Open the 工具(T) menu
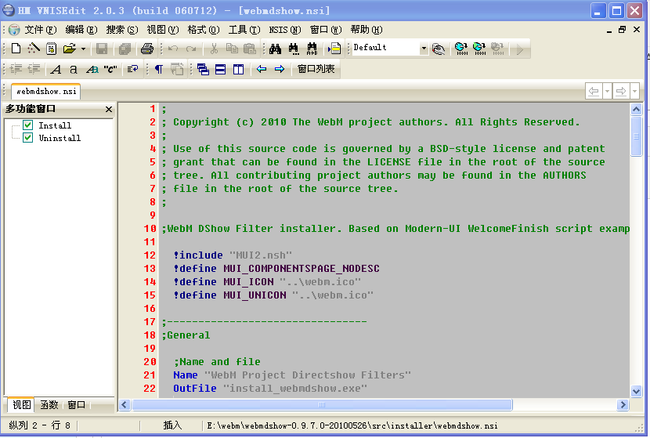 [244, 30]
